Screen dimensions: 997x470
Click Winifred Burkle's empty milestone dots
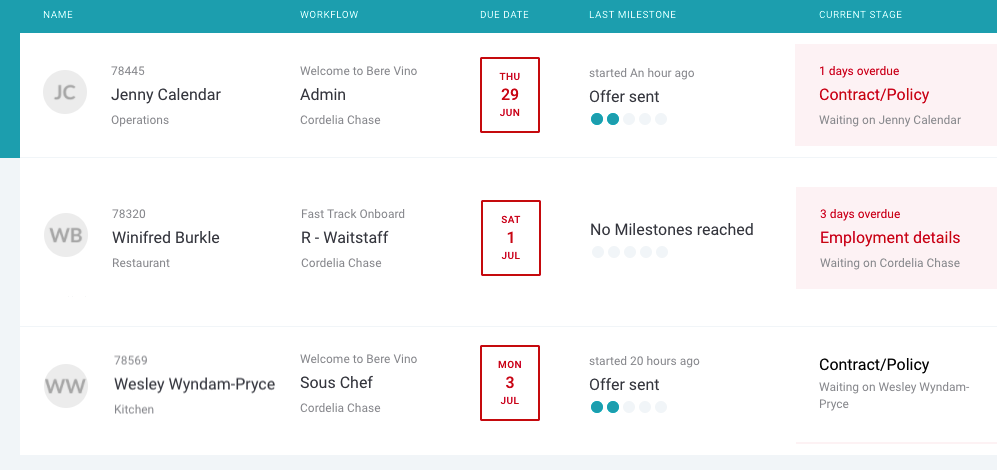[x=629, y=252]
